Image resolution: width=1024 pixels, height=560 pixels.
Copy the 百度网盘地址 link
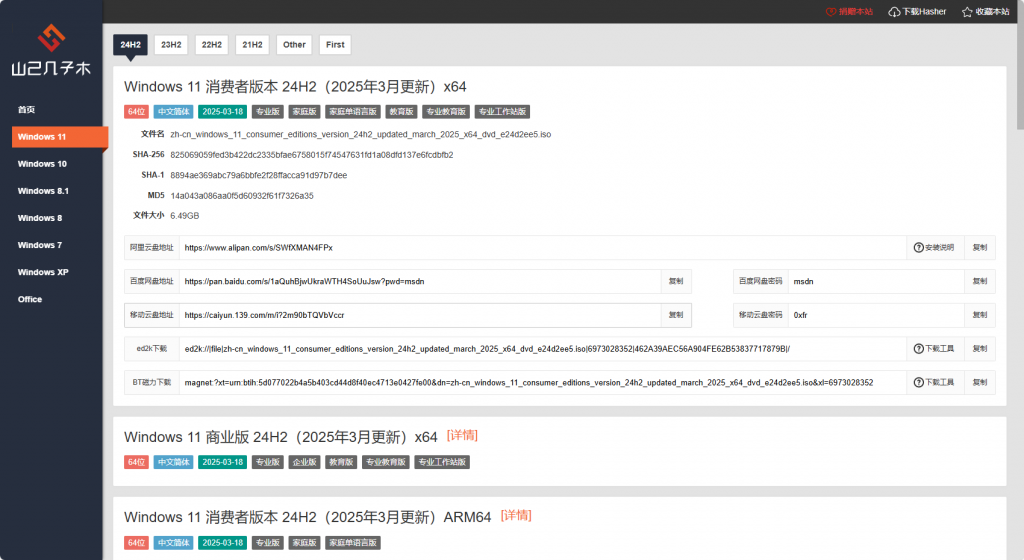(676, 281)
